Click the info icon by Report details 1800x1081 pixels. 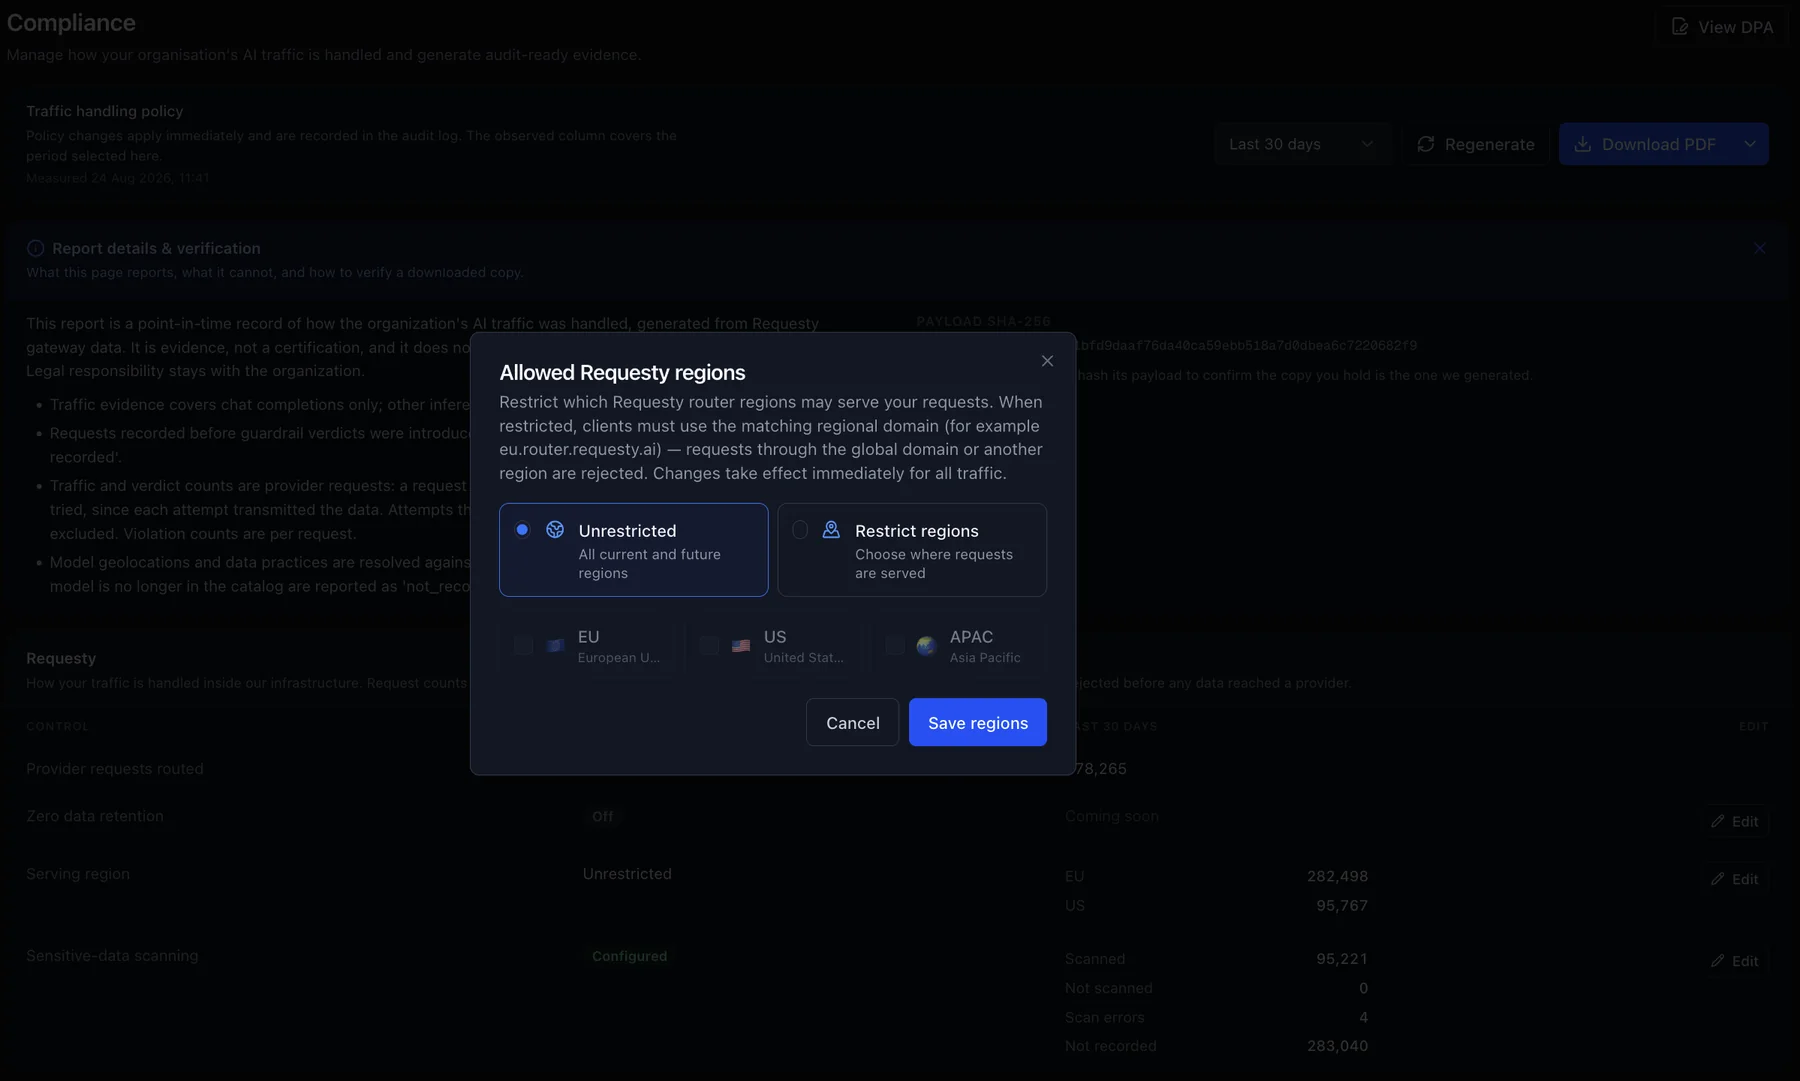36,248
